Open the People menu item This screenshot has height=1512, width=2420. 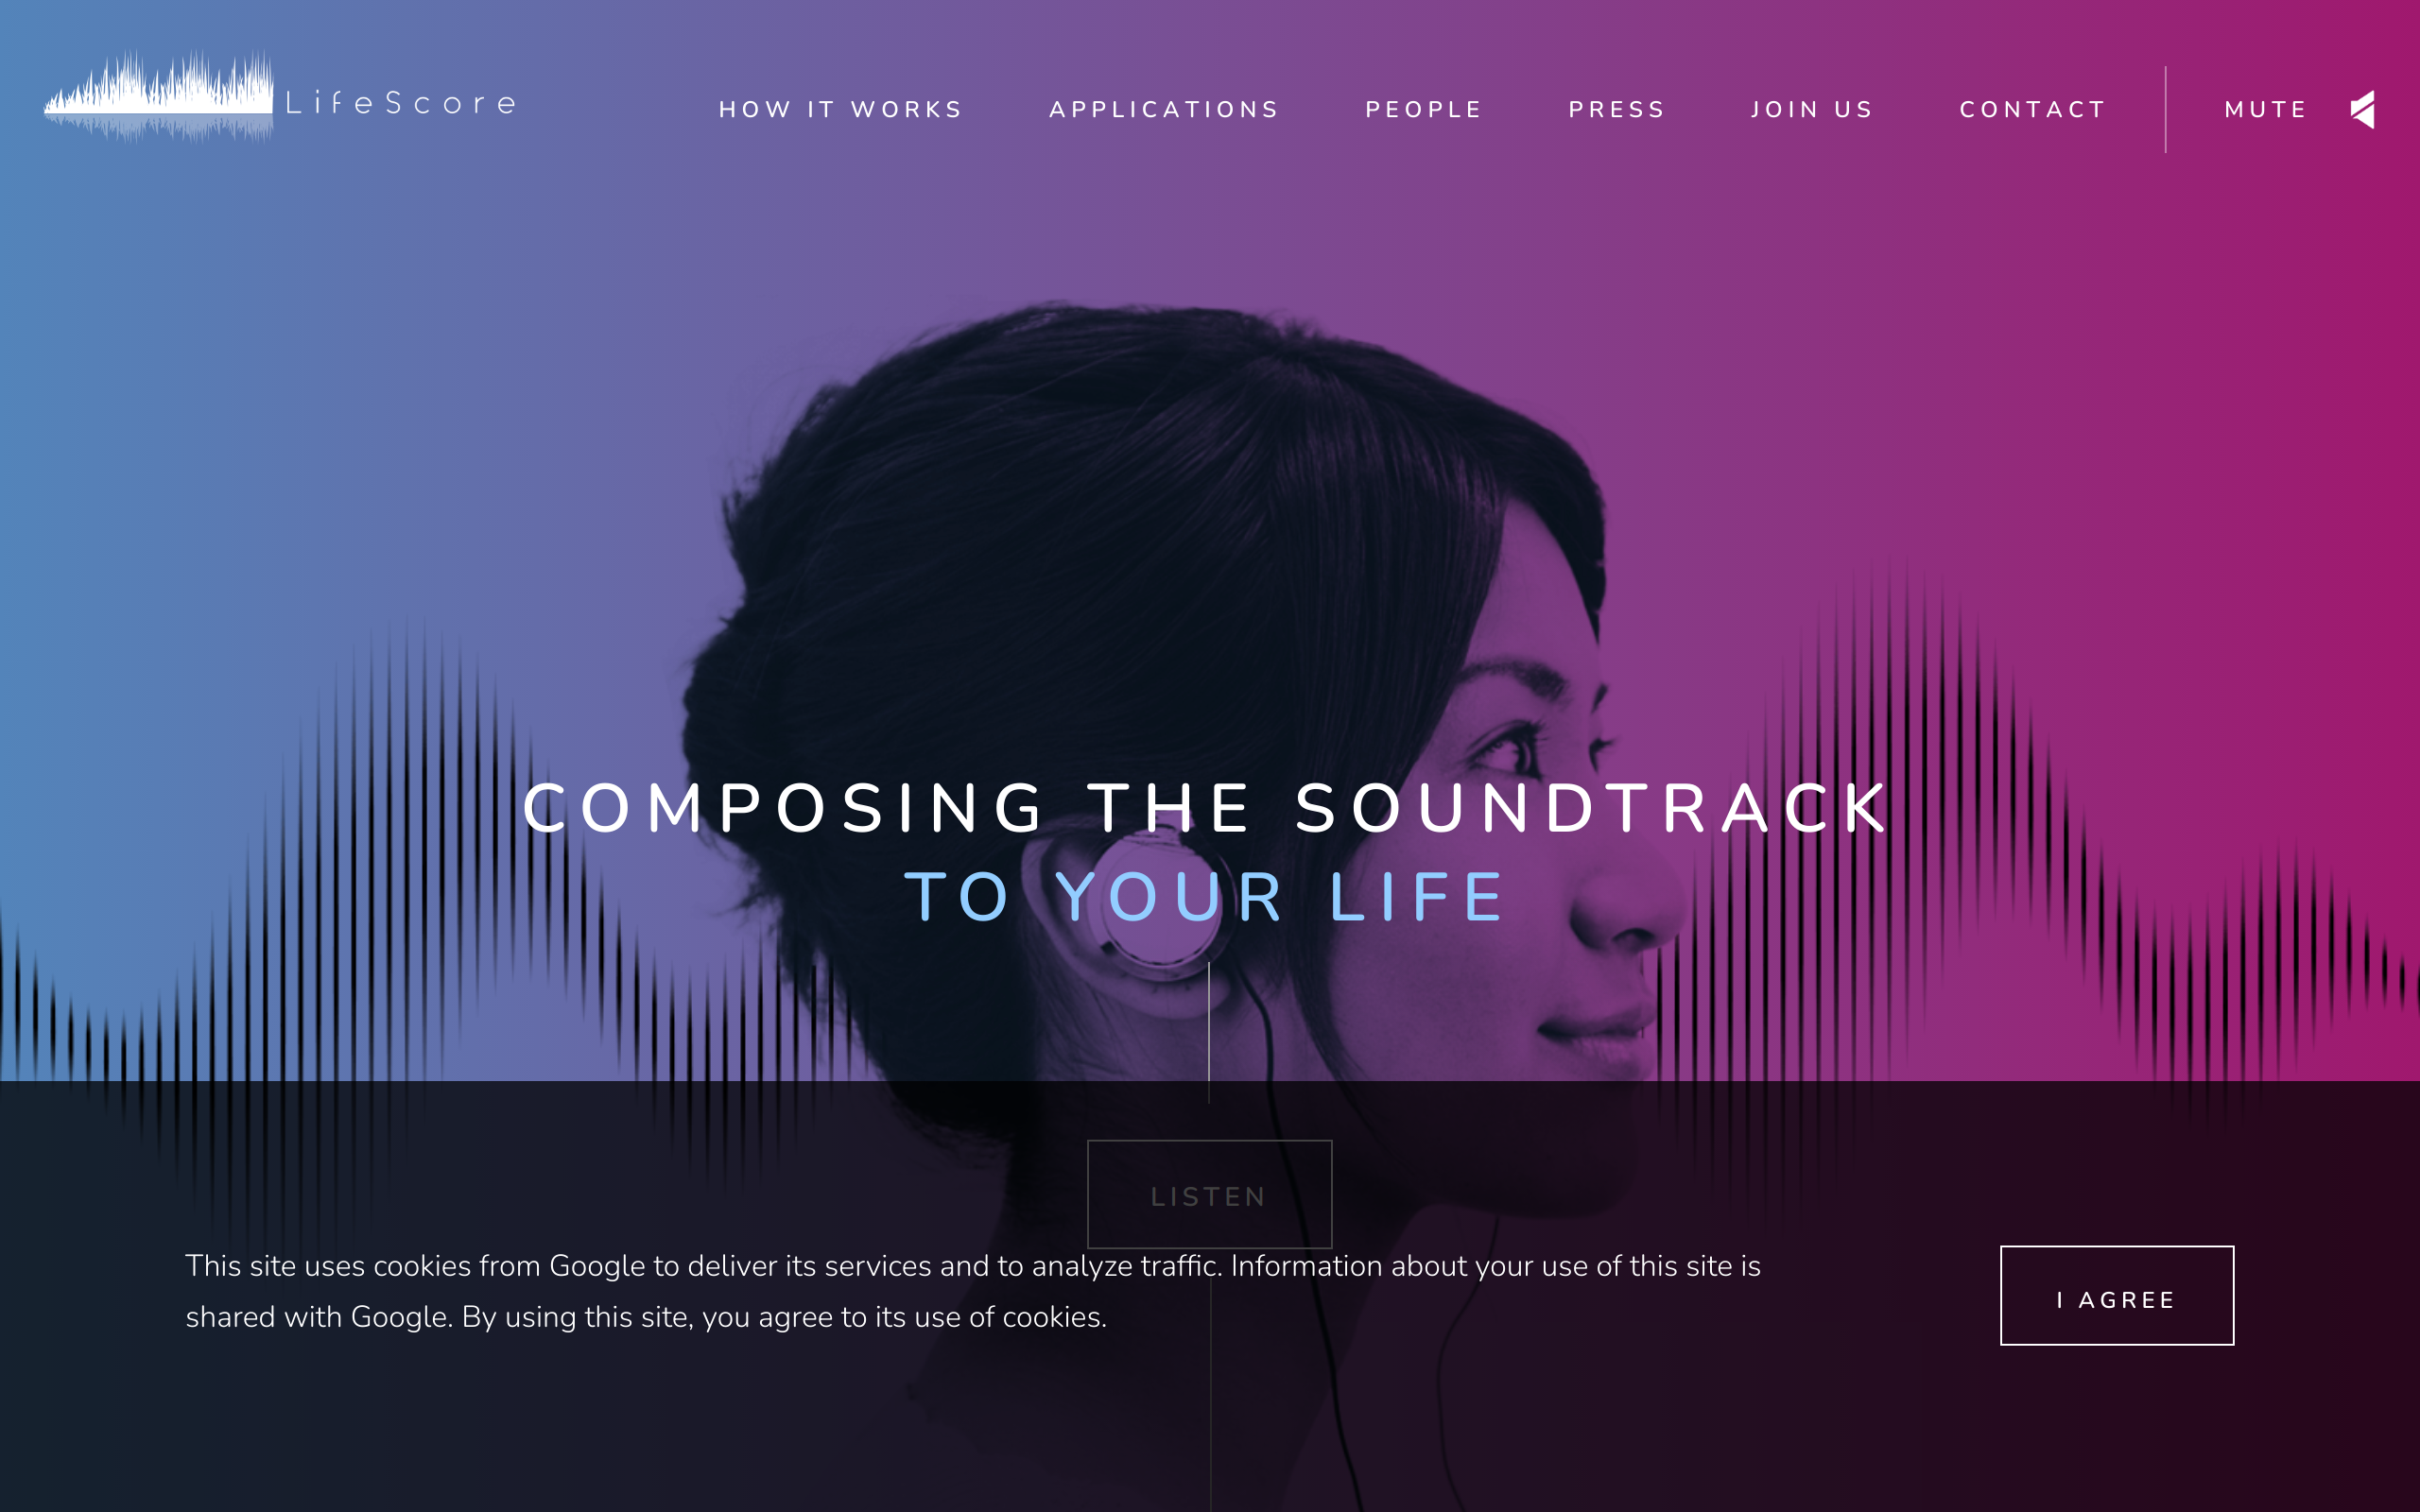tap(1423, 109)
